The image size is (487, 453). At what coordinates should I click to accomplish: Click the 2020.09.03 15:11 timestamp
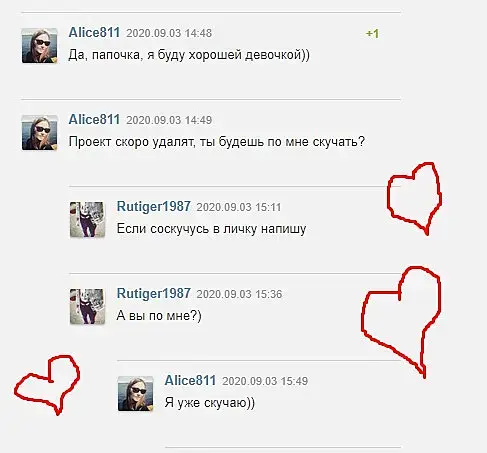(239, 207)
